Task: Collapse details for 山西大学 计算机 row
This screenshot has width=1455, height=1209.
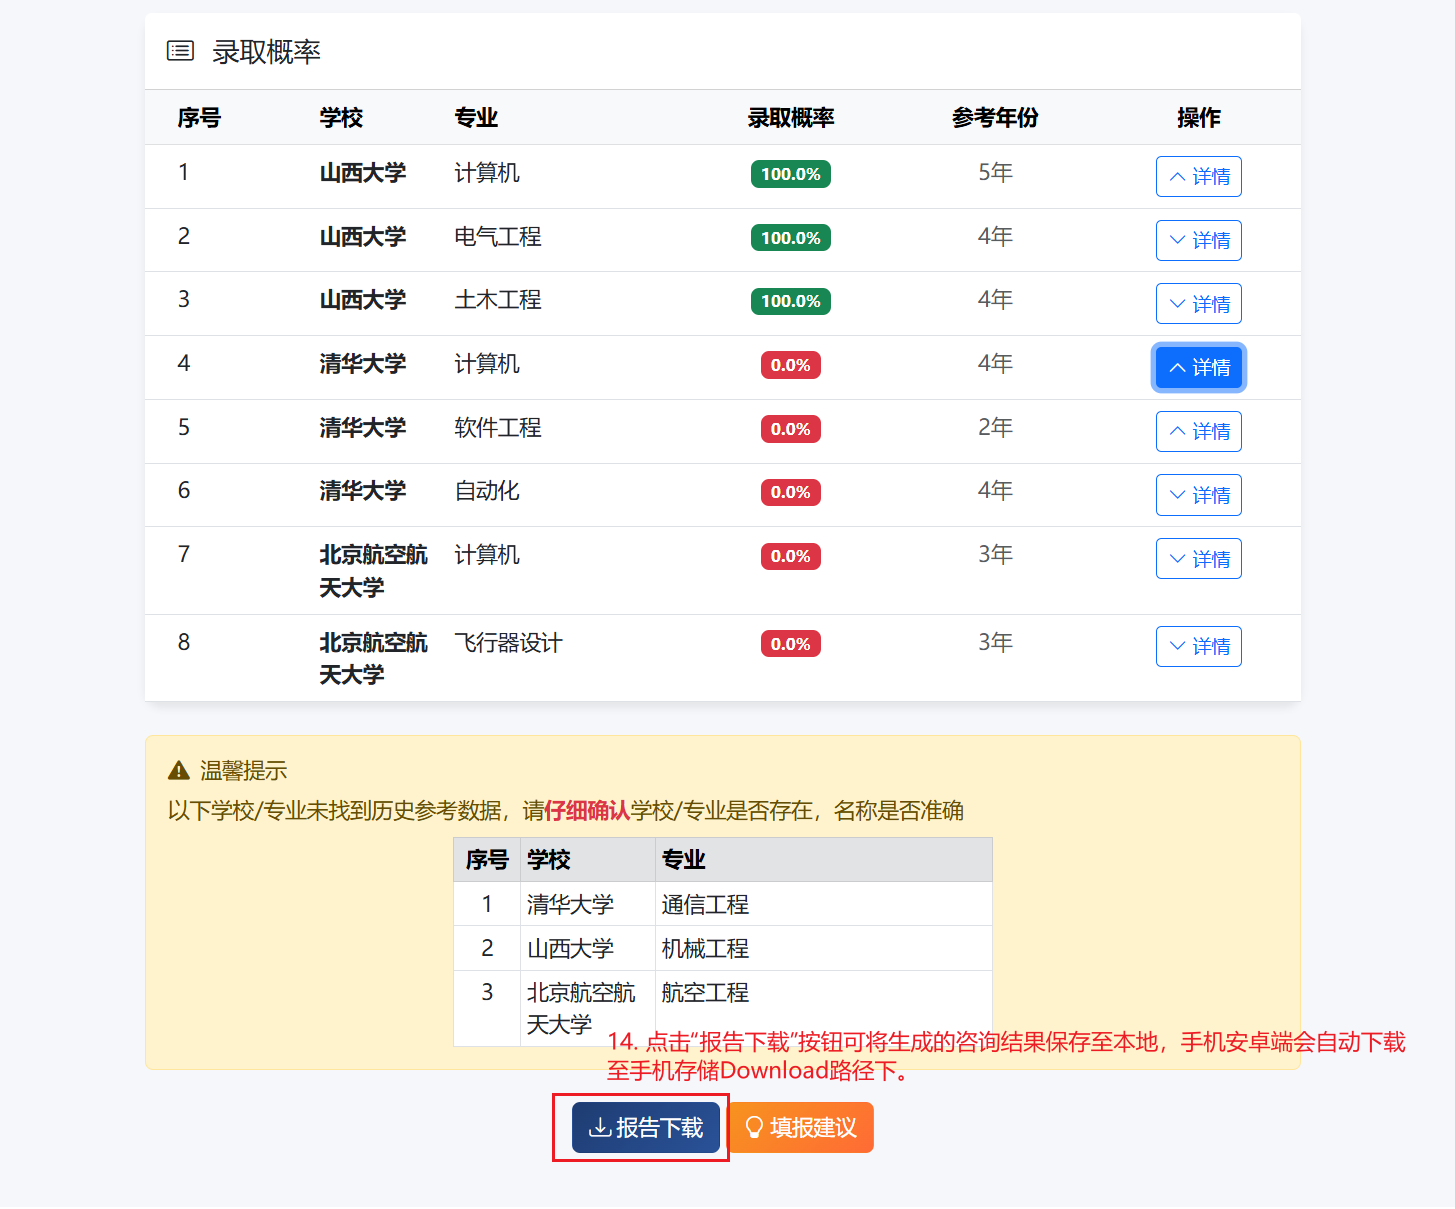Action: point(1198,177)
